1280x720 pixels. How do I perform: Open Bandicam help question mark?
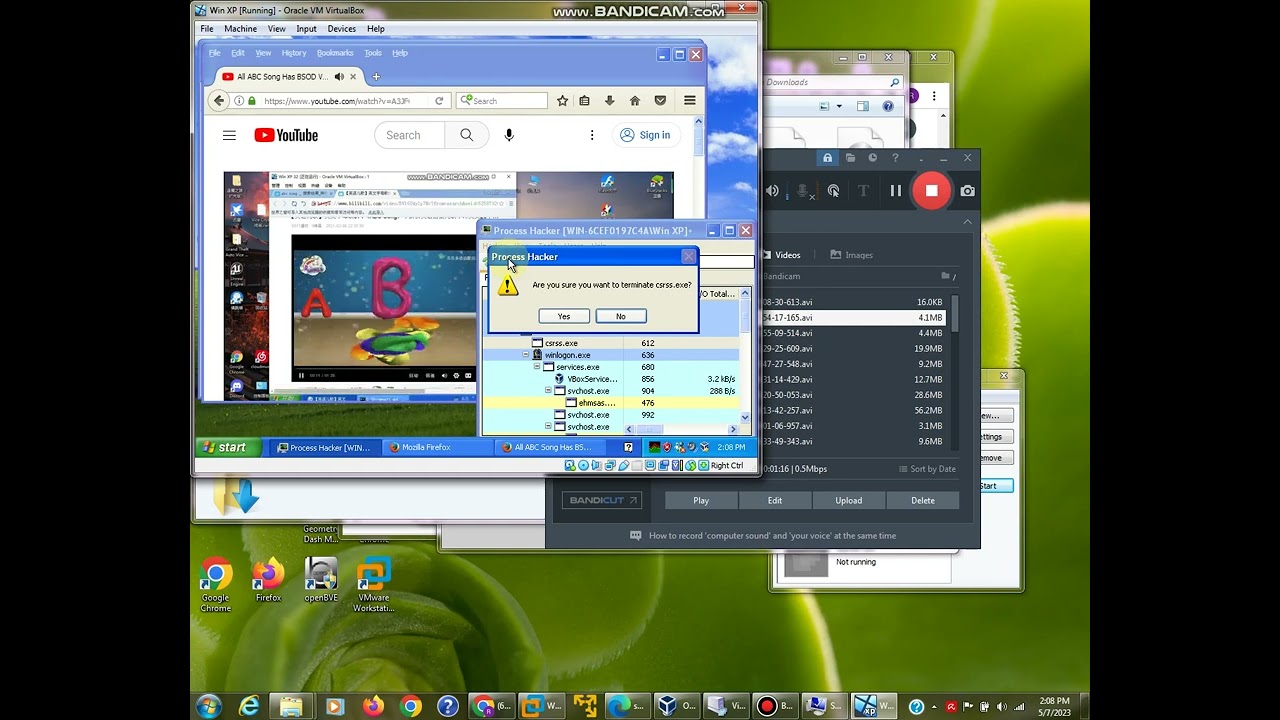(895, 158)
